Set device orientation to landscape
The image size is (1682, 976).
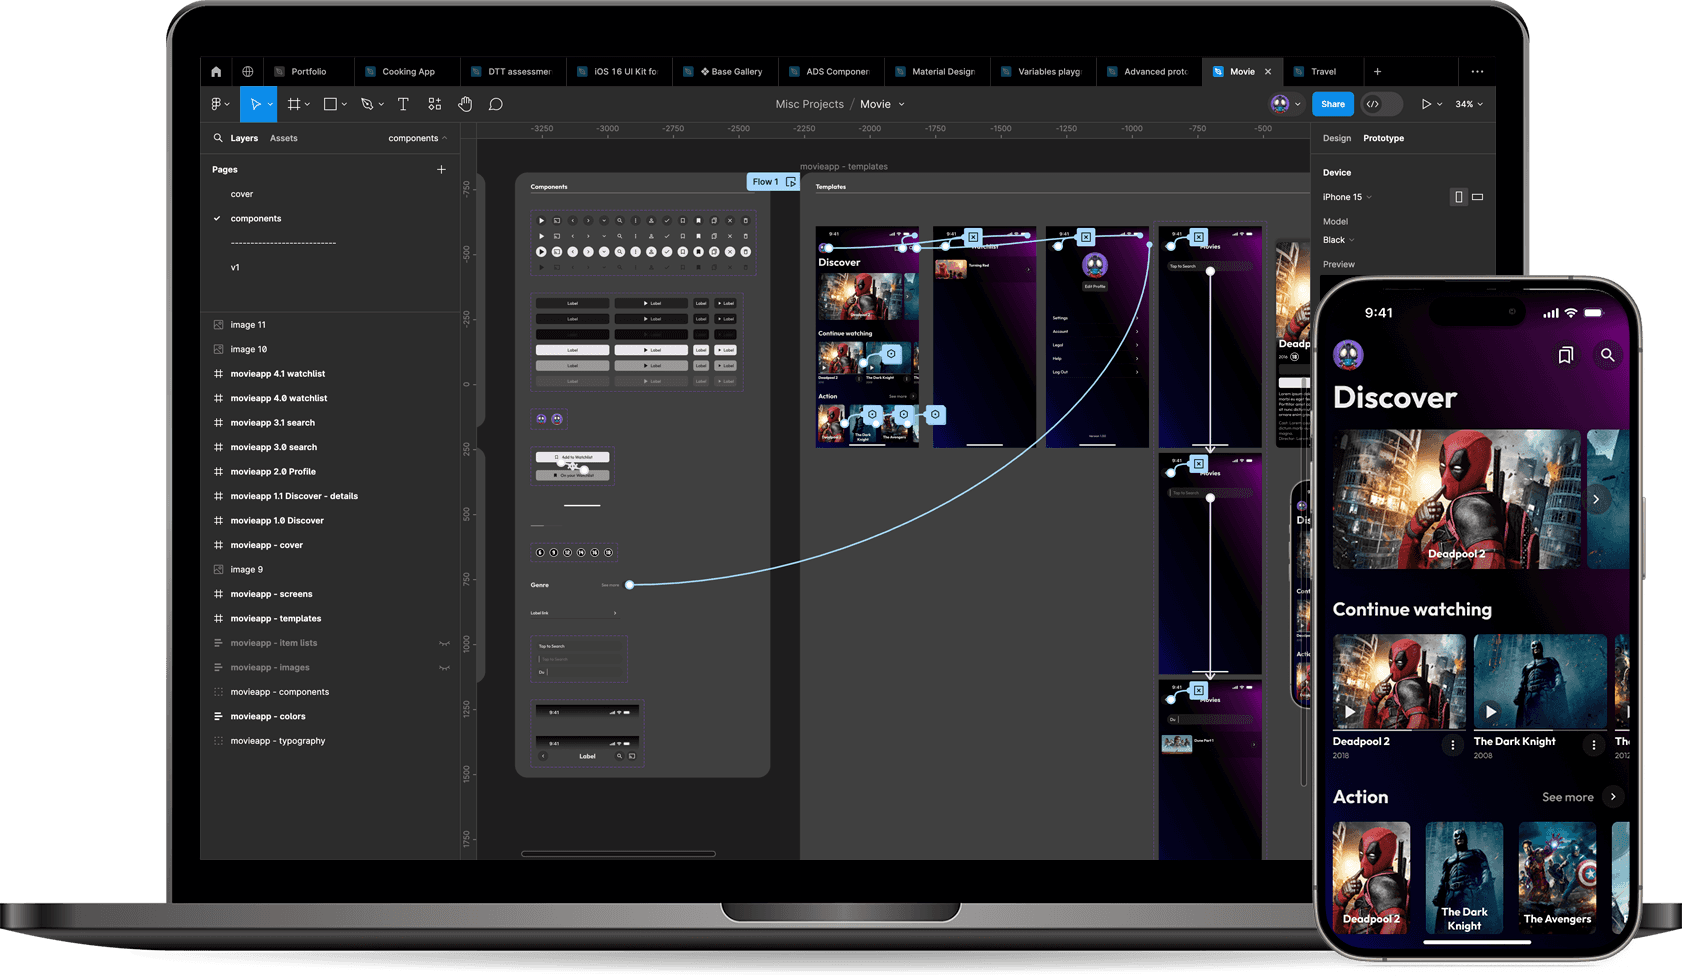(x=1477, y=197)
